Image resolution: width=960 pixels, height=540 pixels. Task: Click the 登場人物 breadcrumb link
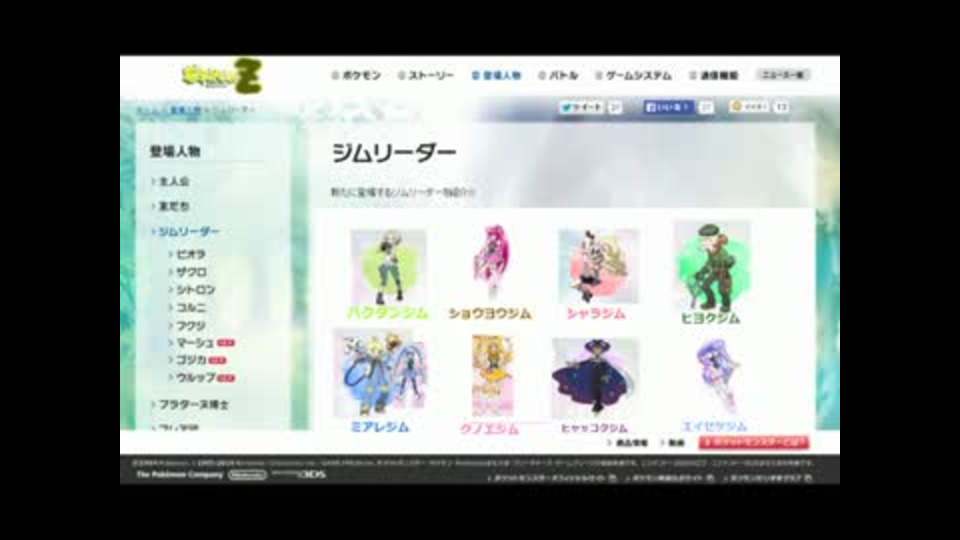click(x=184, y=110)
